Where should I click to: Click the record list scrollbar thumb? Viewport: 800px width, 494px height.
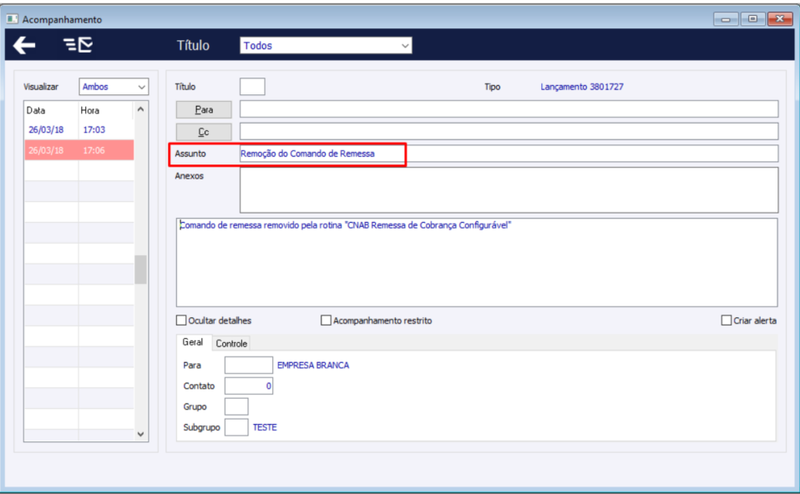(x=141, y=269)
